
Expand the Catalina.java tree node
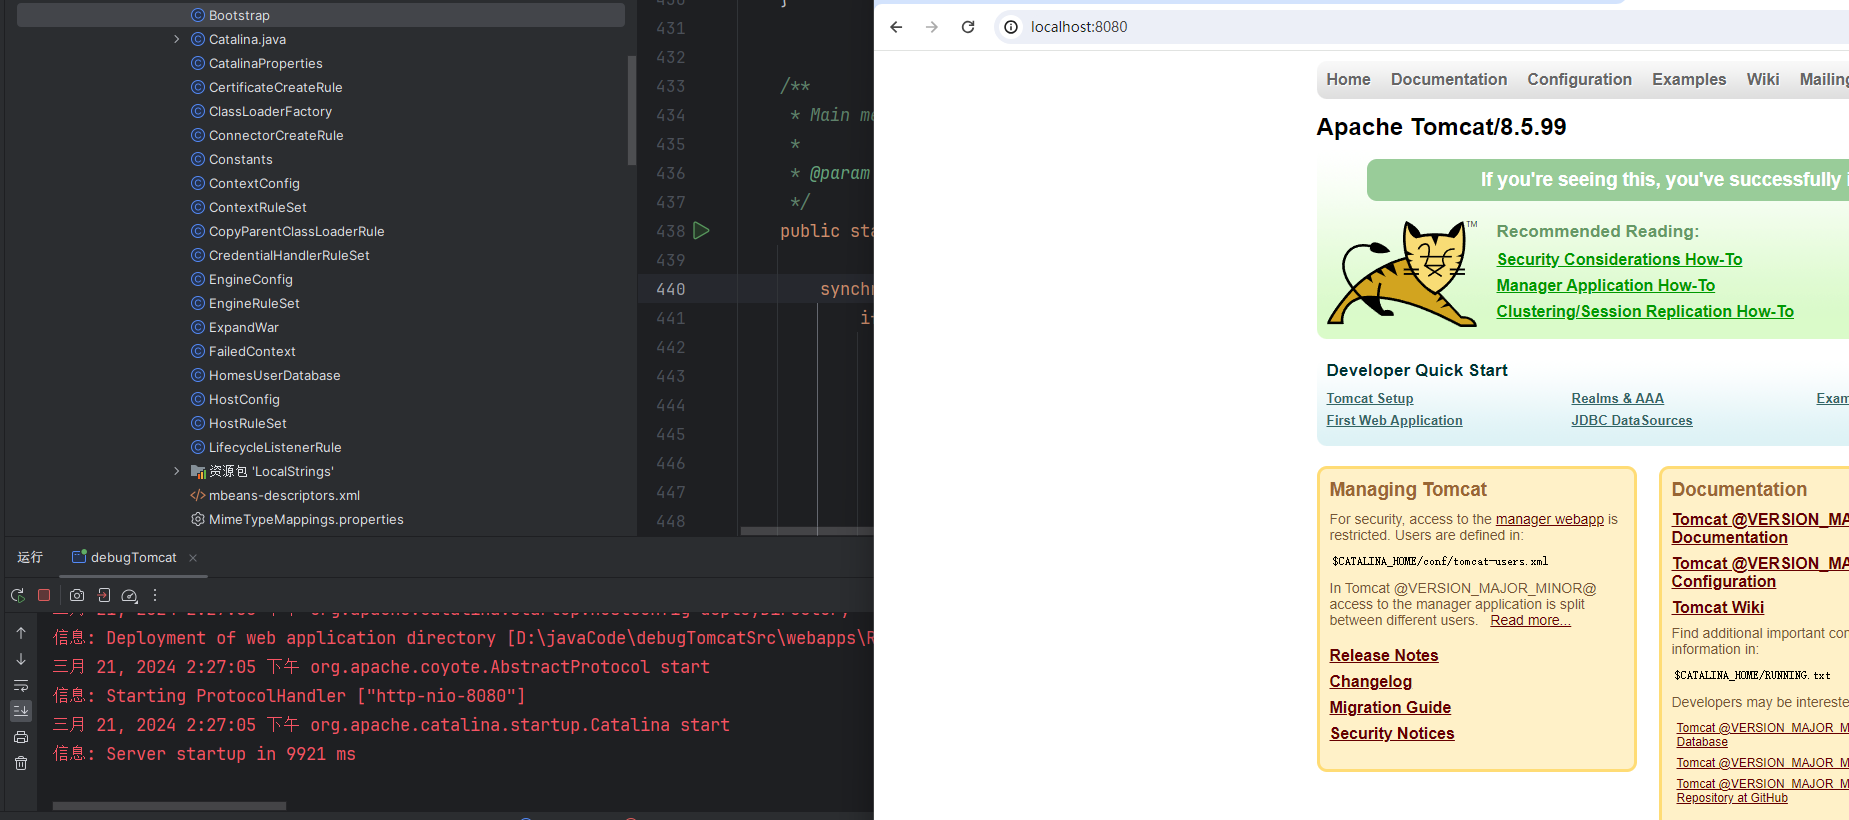click(x=177, y=39)
